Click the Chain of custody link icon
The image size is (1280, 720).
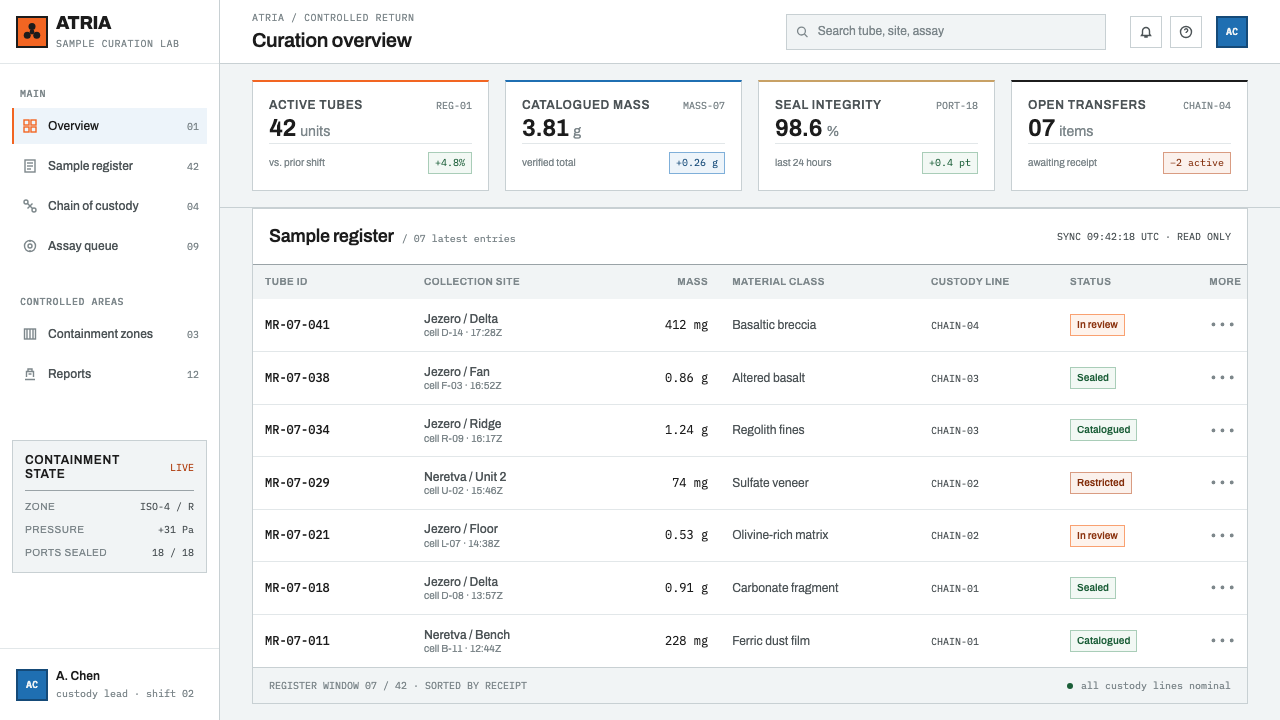pyautogui.click(x=30, y=206)
